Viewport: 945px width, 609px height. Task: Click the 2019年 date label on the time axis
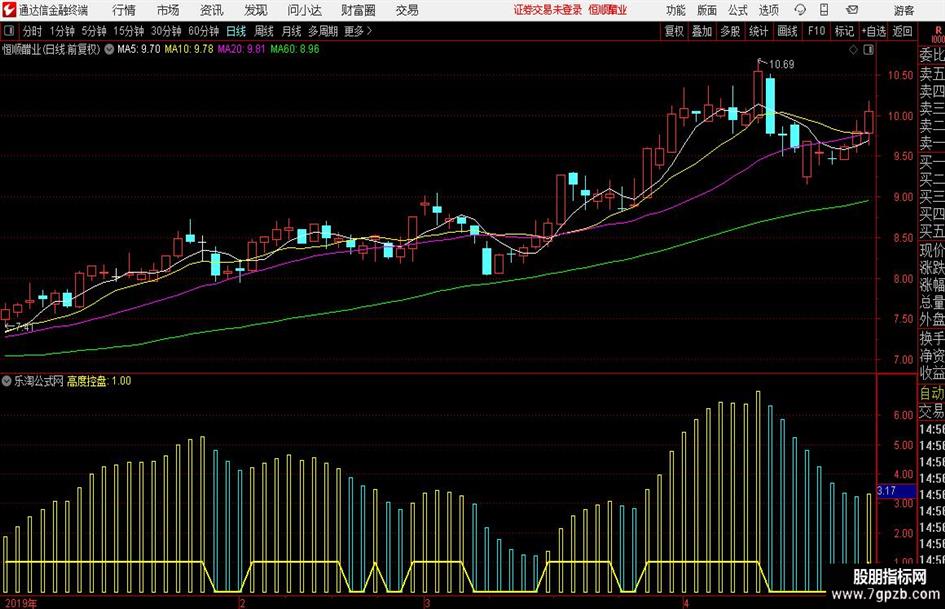point(20,604)
